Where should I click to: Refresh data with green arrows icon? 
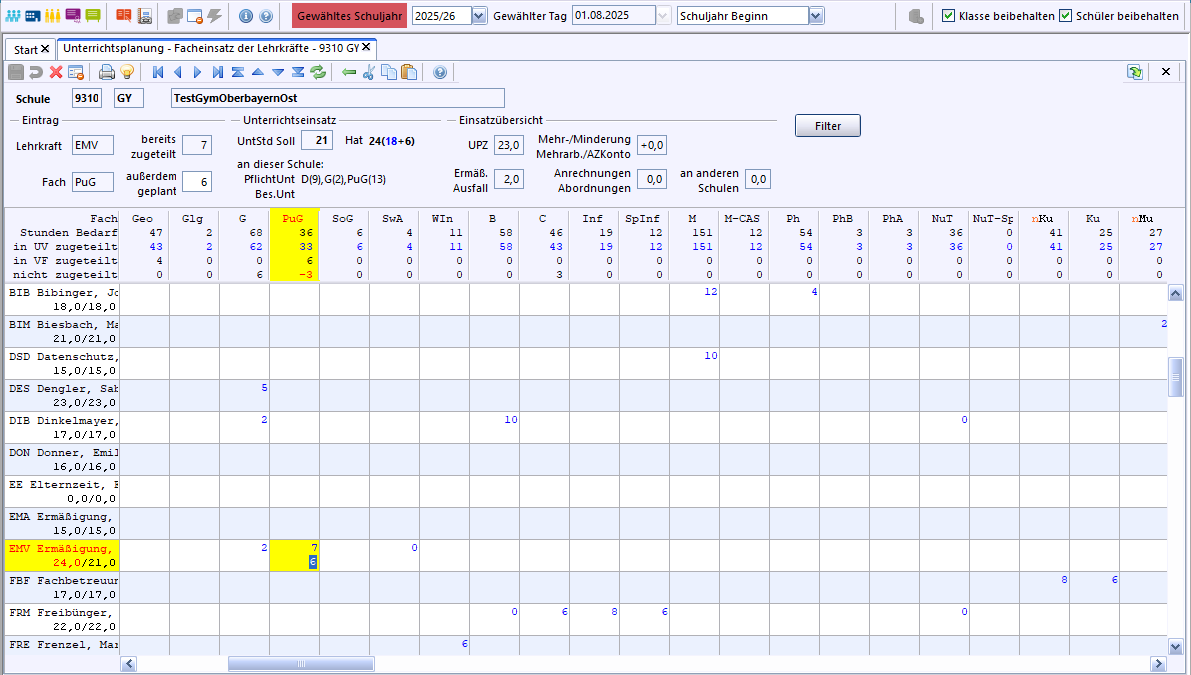click(x=318, y=72)
